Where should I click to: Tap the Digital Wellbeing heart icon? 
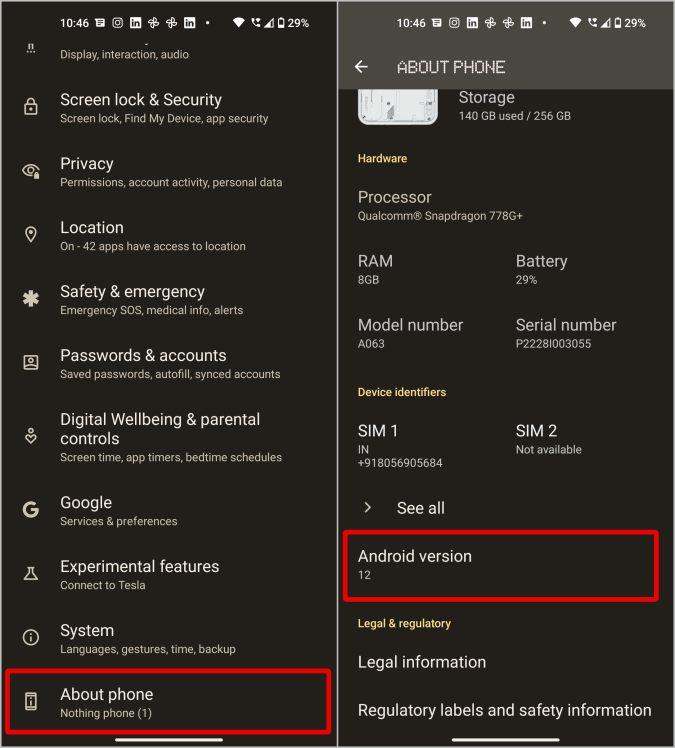click(x=31, y=436)
